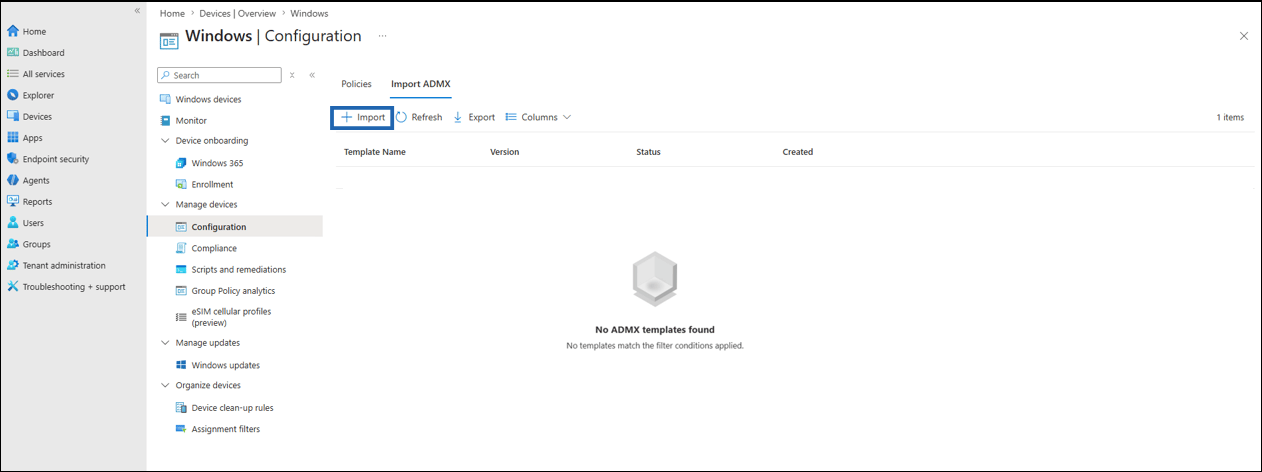Screen dimensions: 1262x472
Task: Collapse the submenu with double chevron
Action: 312,75
